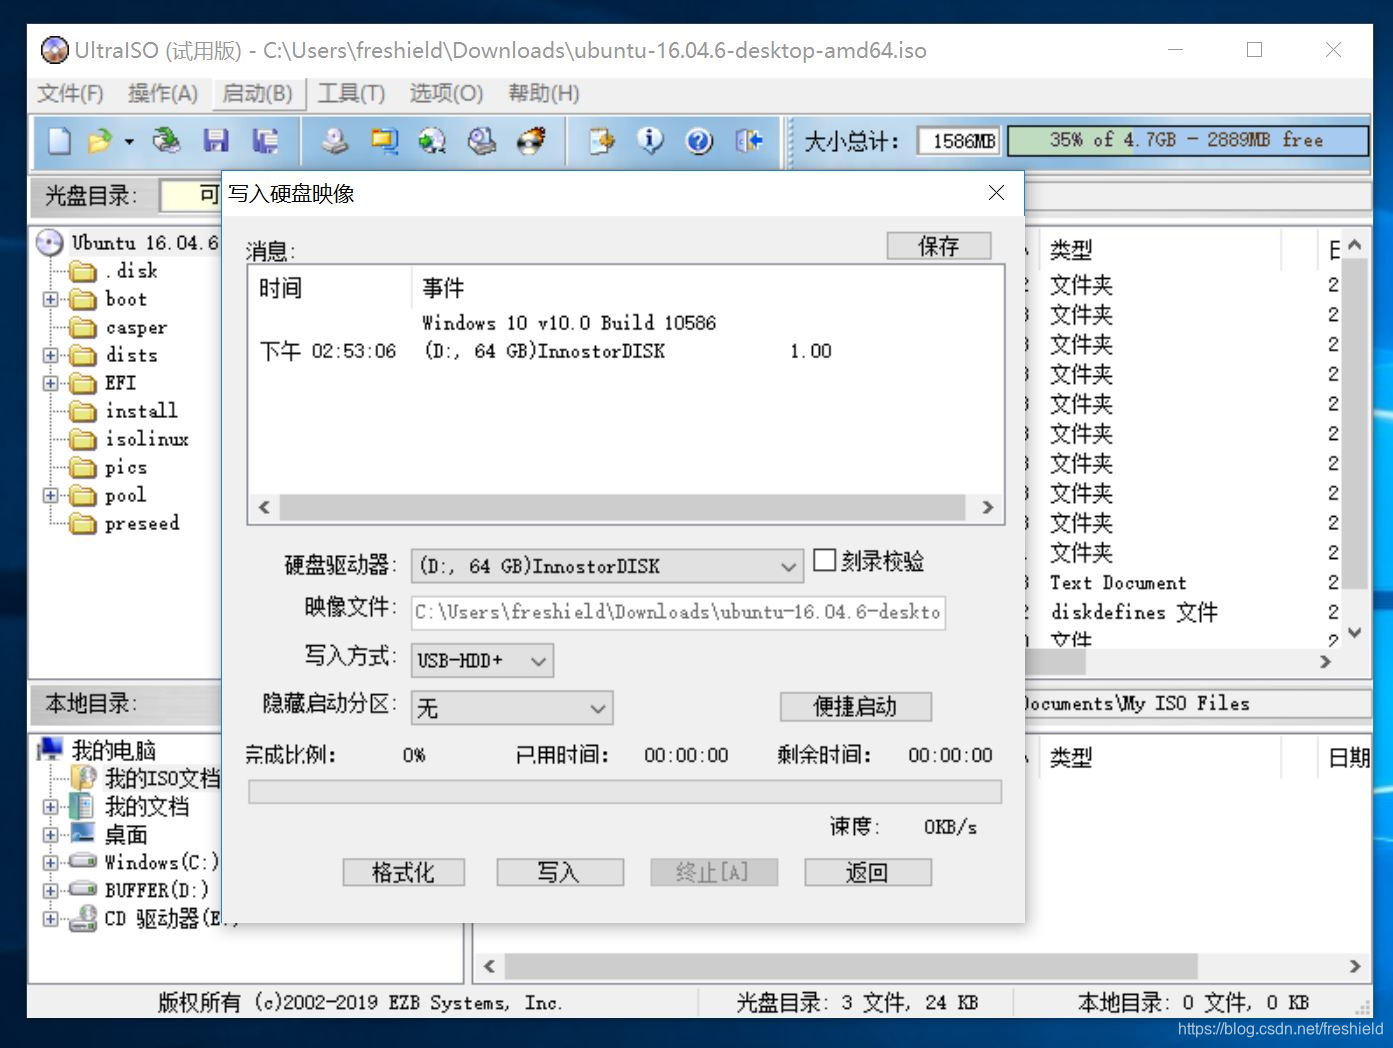This screenshot has width=1393, height=1048.
Task: Click the message log horizontal scrollbar track
Action: [624, 507]
